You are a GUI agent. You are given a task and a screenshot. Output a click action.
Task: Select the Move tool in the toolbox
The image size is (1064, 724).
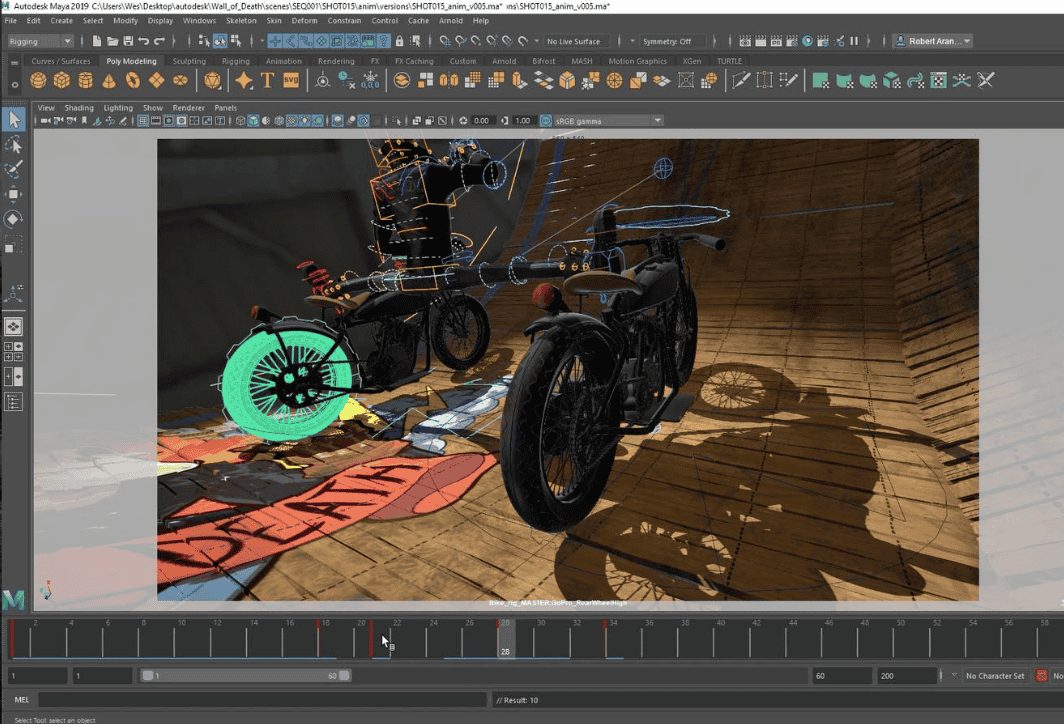pyautogui.click(x=14, y=194)
